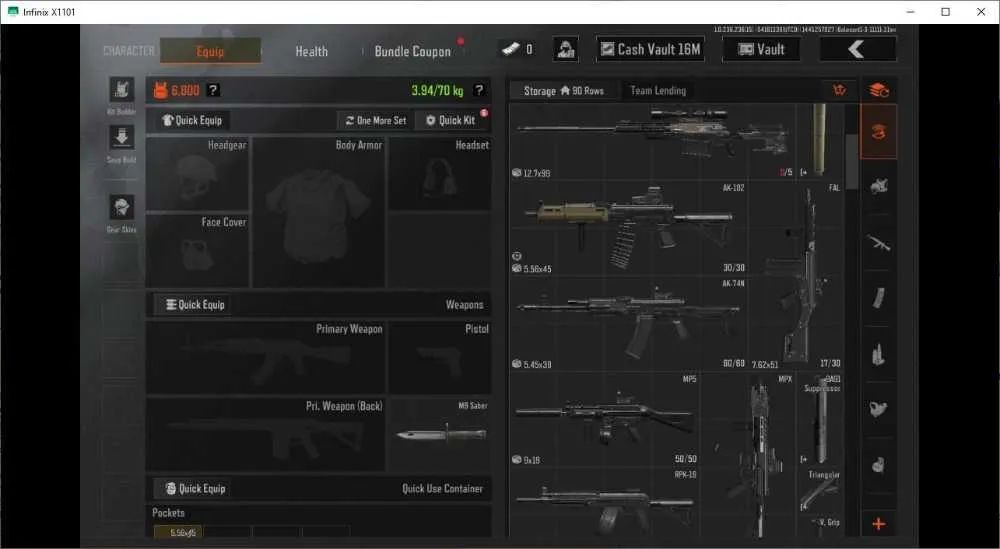
Task: Select the rifle category filter icon
Action: click(878, 243)
